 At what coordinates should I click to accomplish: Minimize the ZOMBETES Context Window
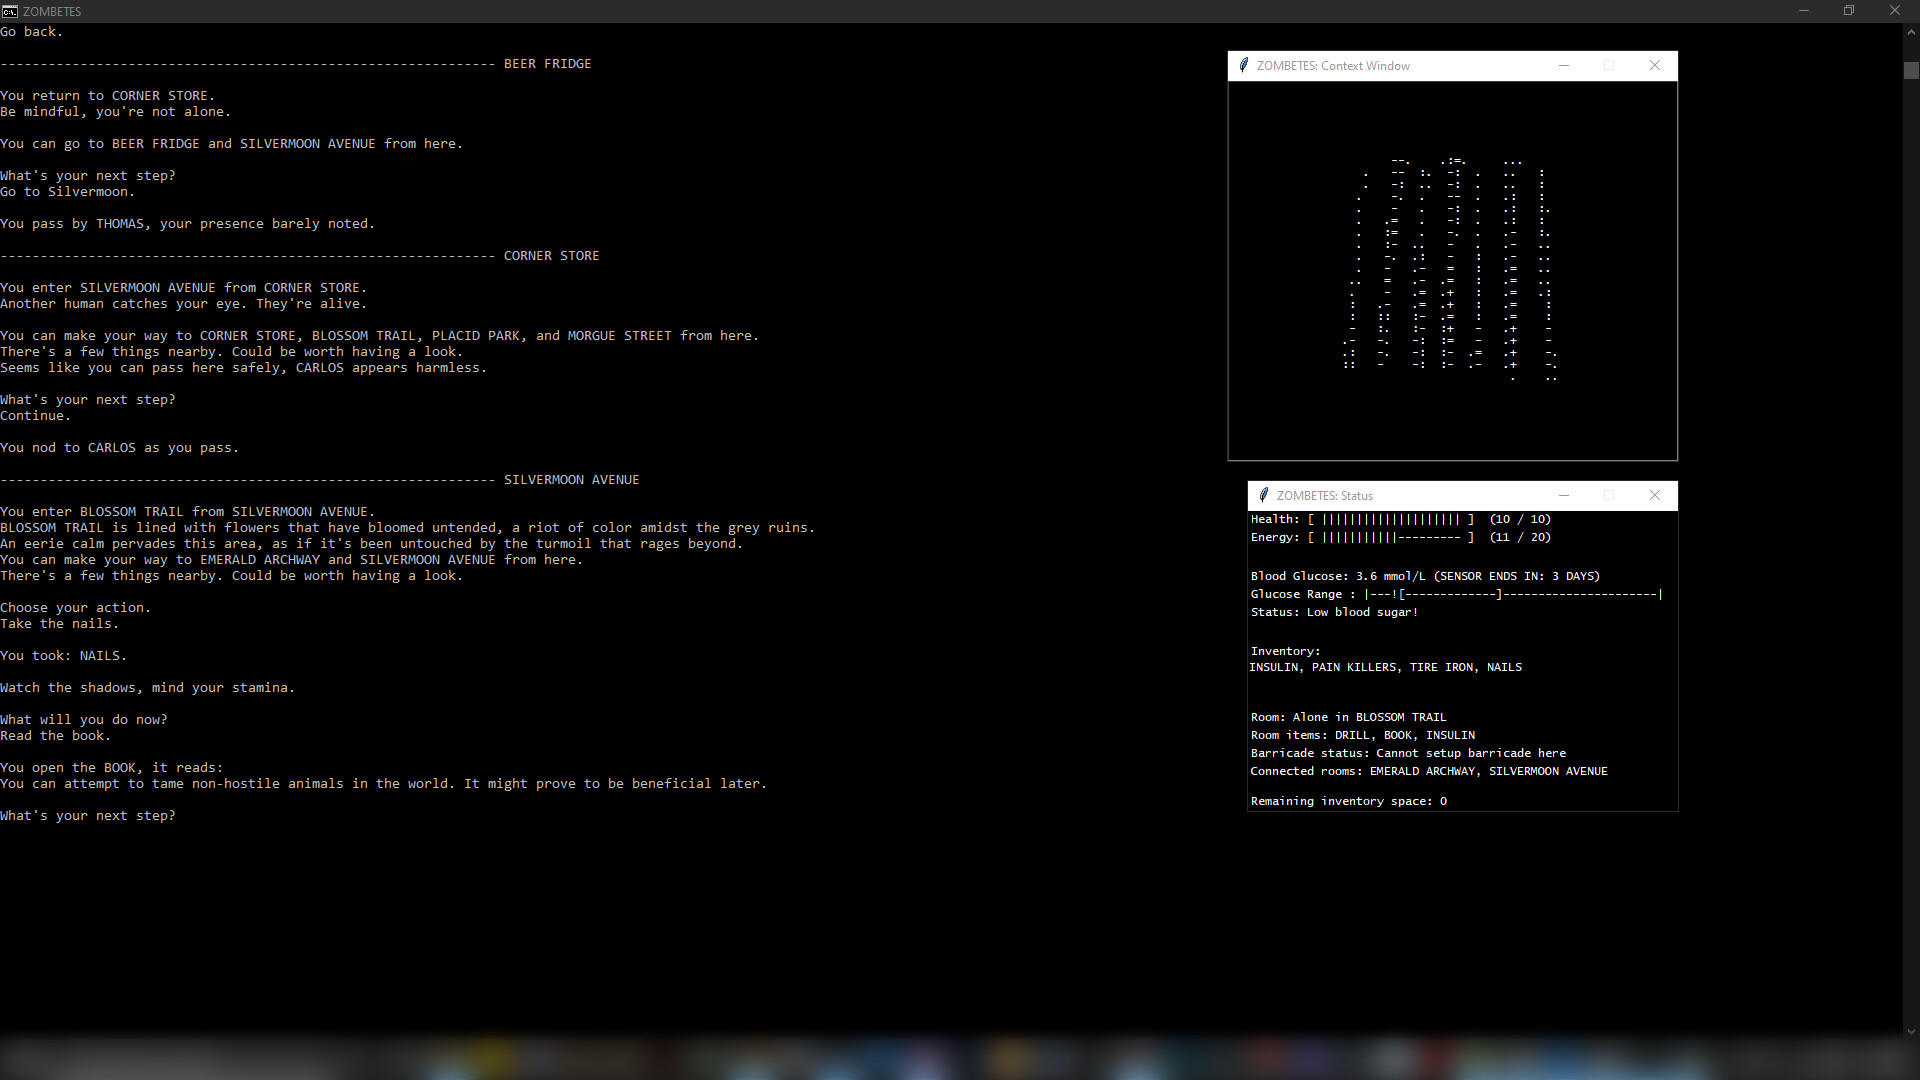[x=1564, y=66]
